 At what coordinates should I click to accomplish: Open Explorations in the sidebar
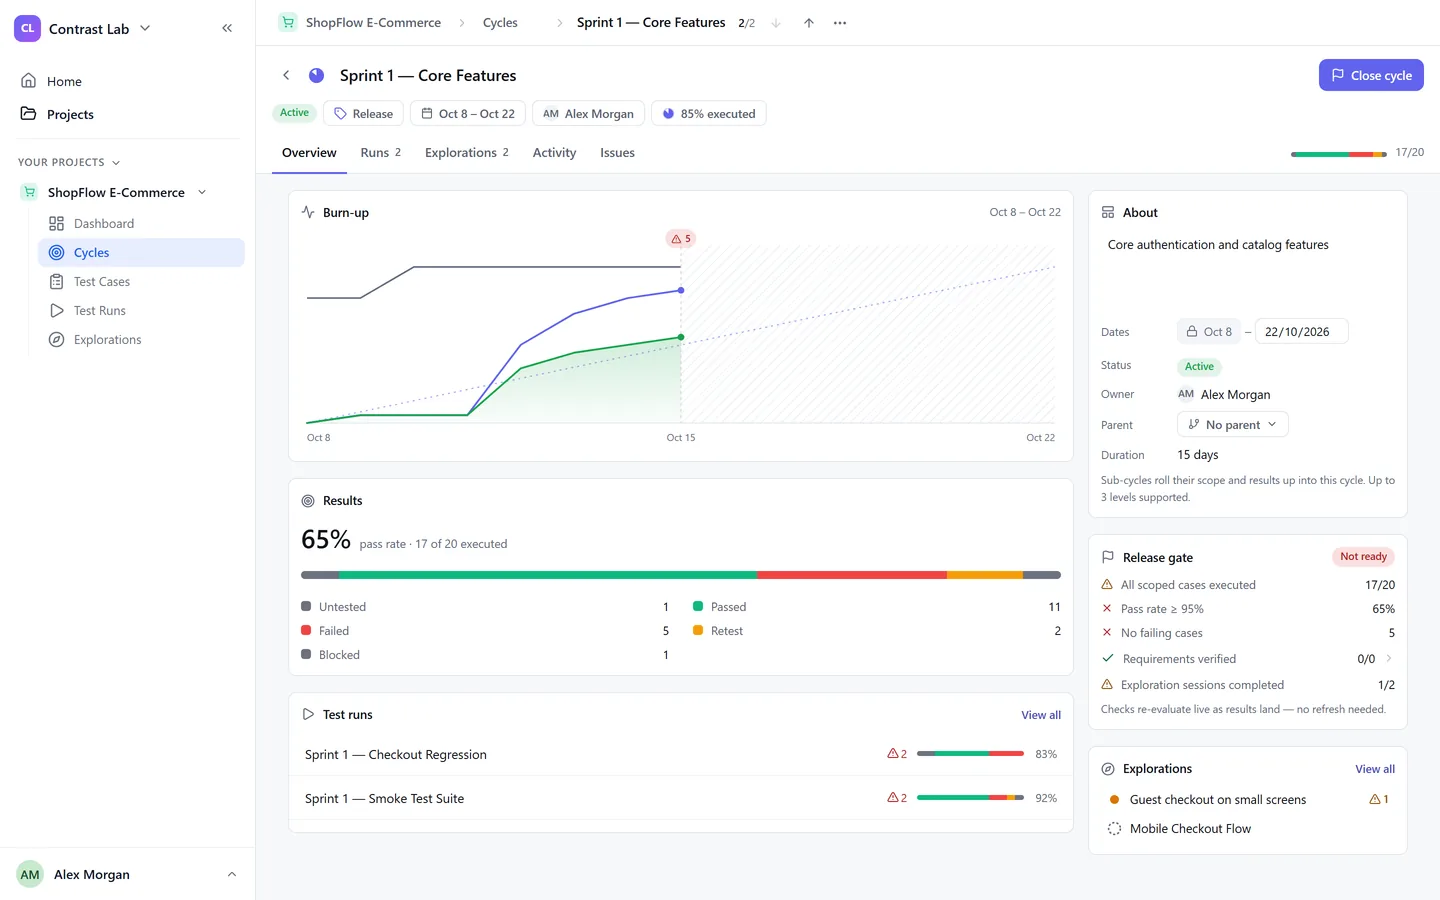click(x=141, y=340)
